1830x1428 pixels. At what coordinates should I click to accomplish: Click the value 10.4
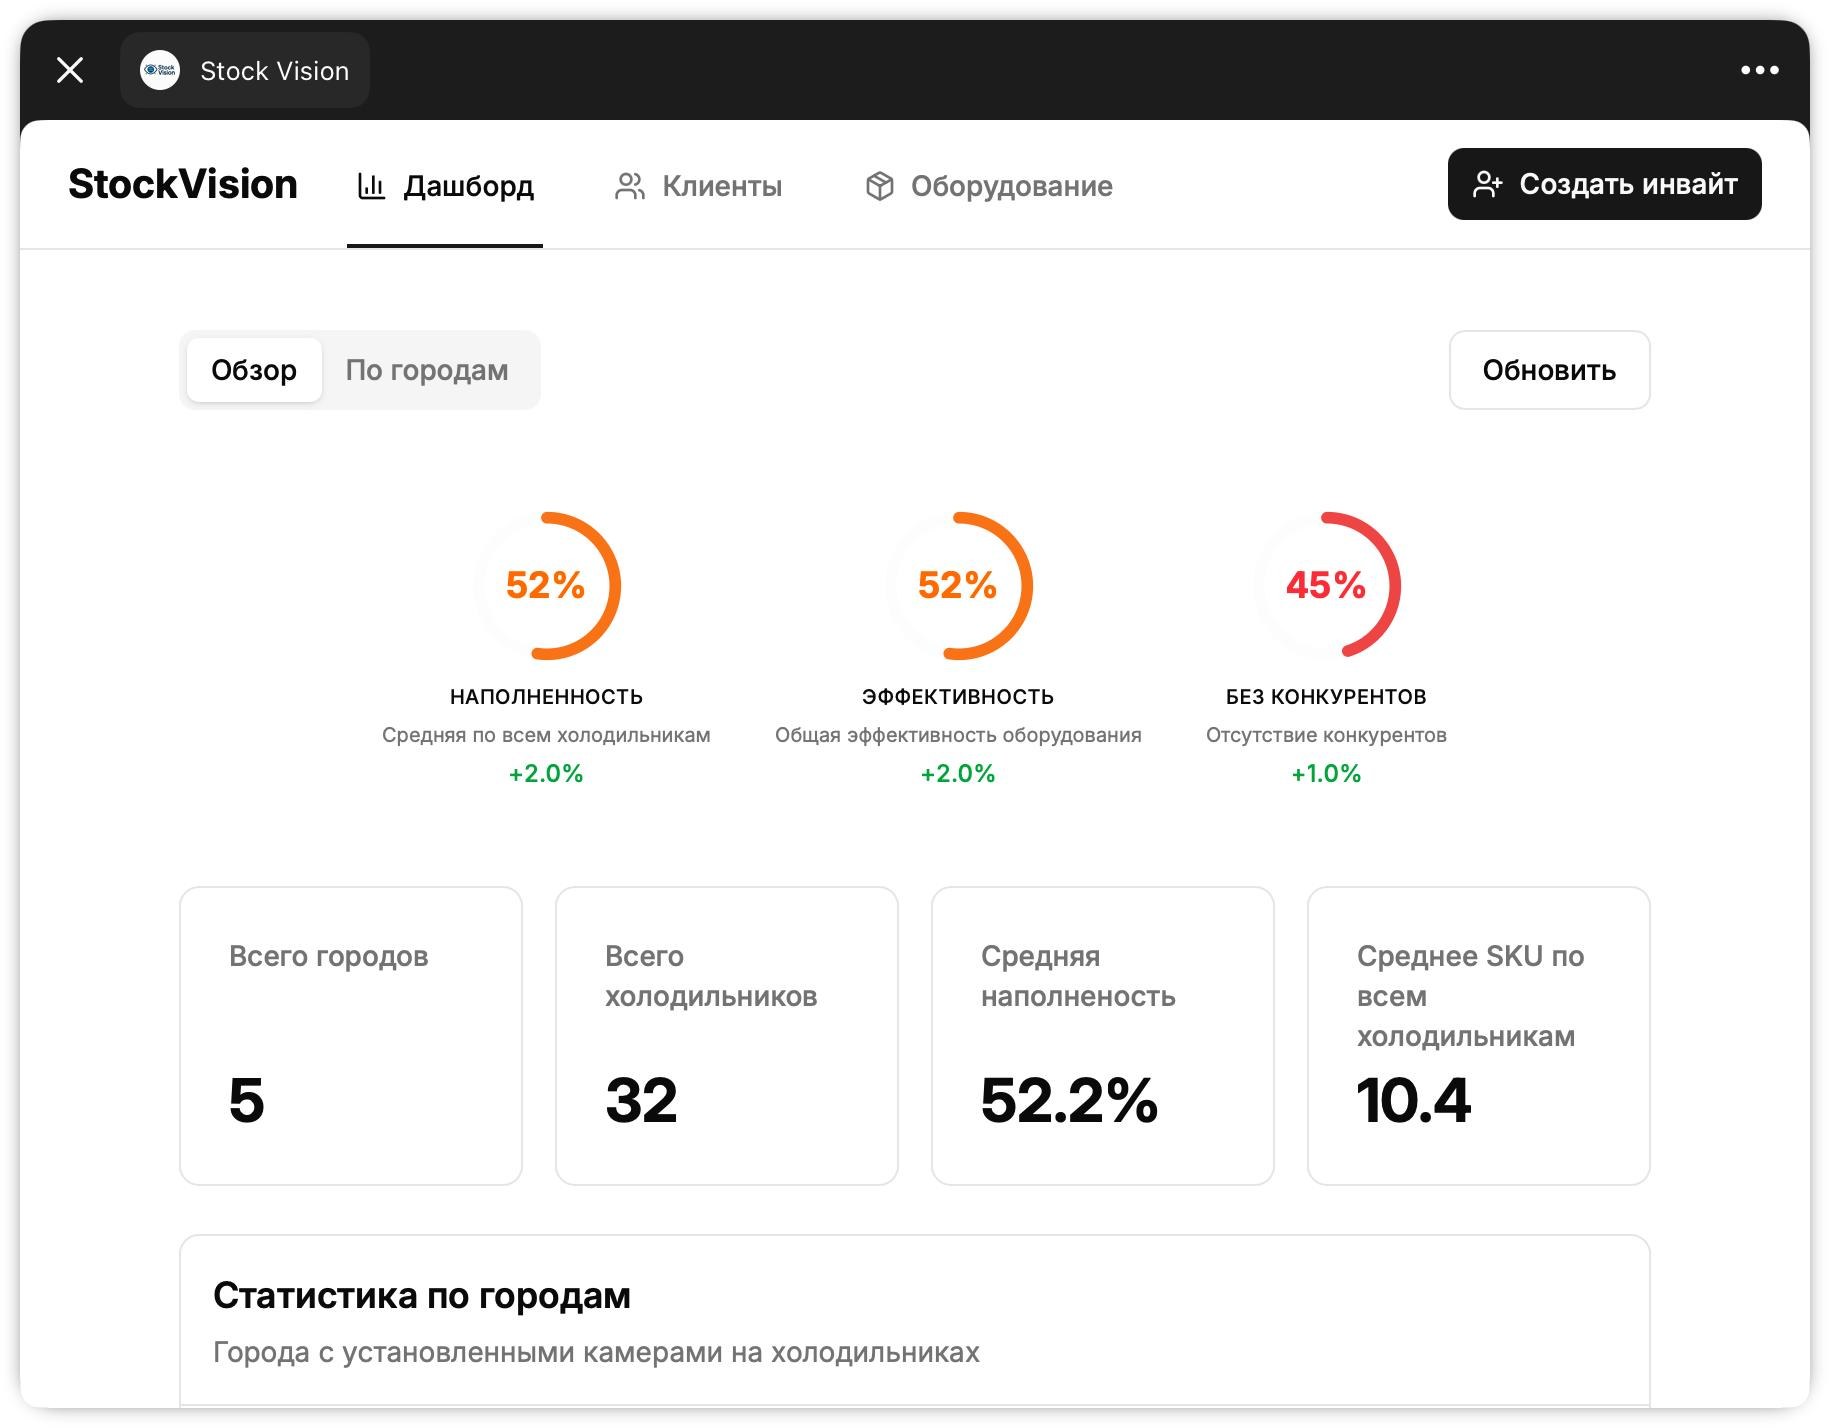1413,1100
